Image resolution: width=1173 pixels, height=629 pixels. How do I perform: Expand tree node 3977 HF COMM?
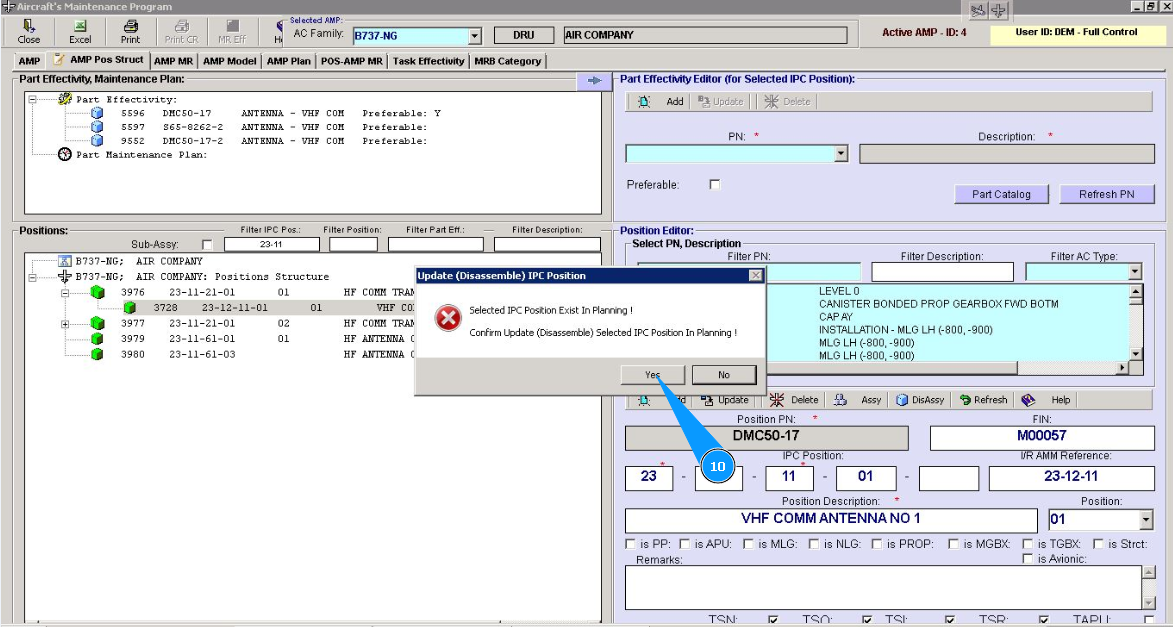[66, 324]
